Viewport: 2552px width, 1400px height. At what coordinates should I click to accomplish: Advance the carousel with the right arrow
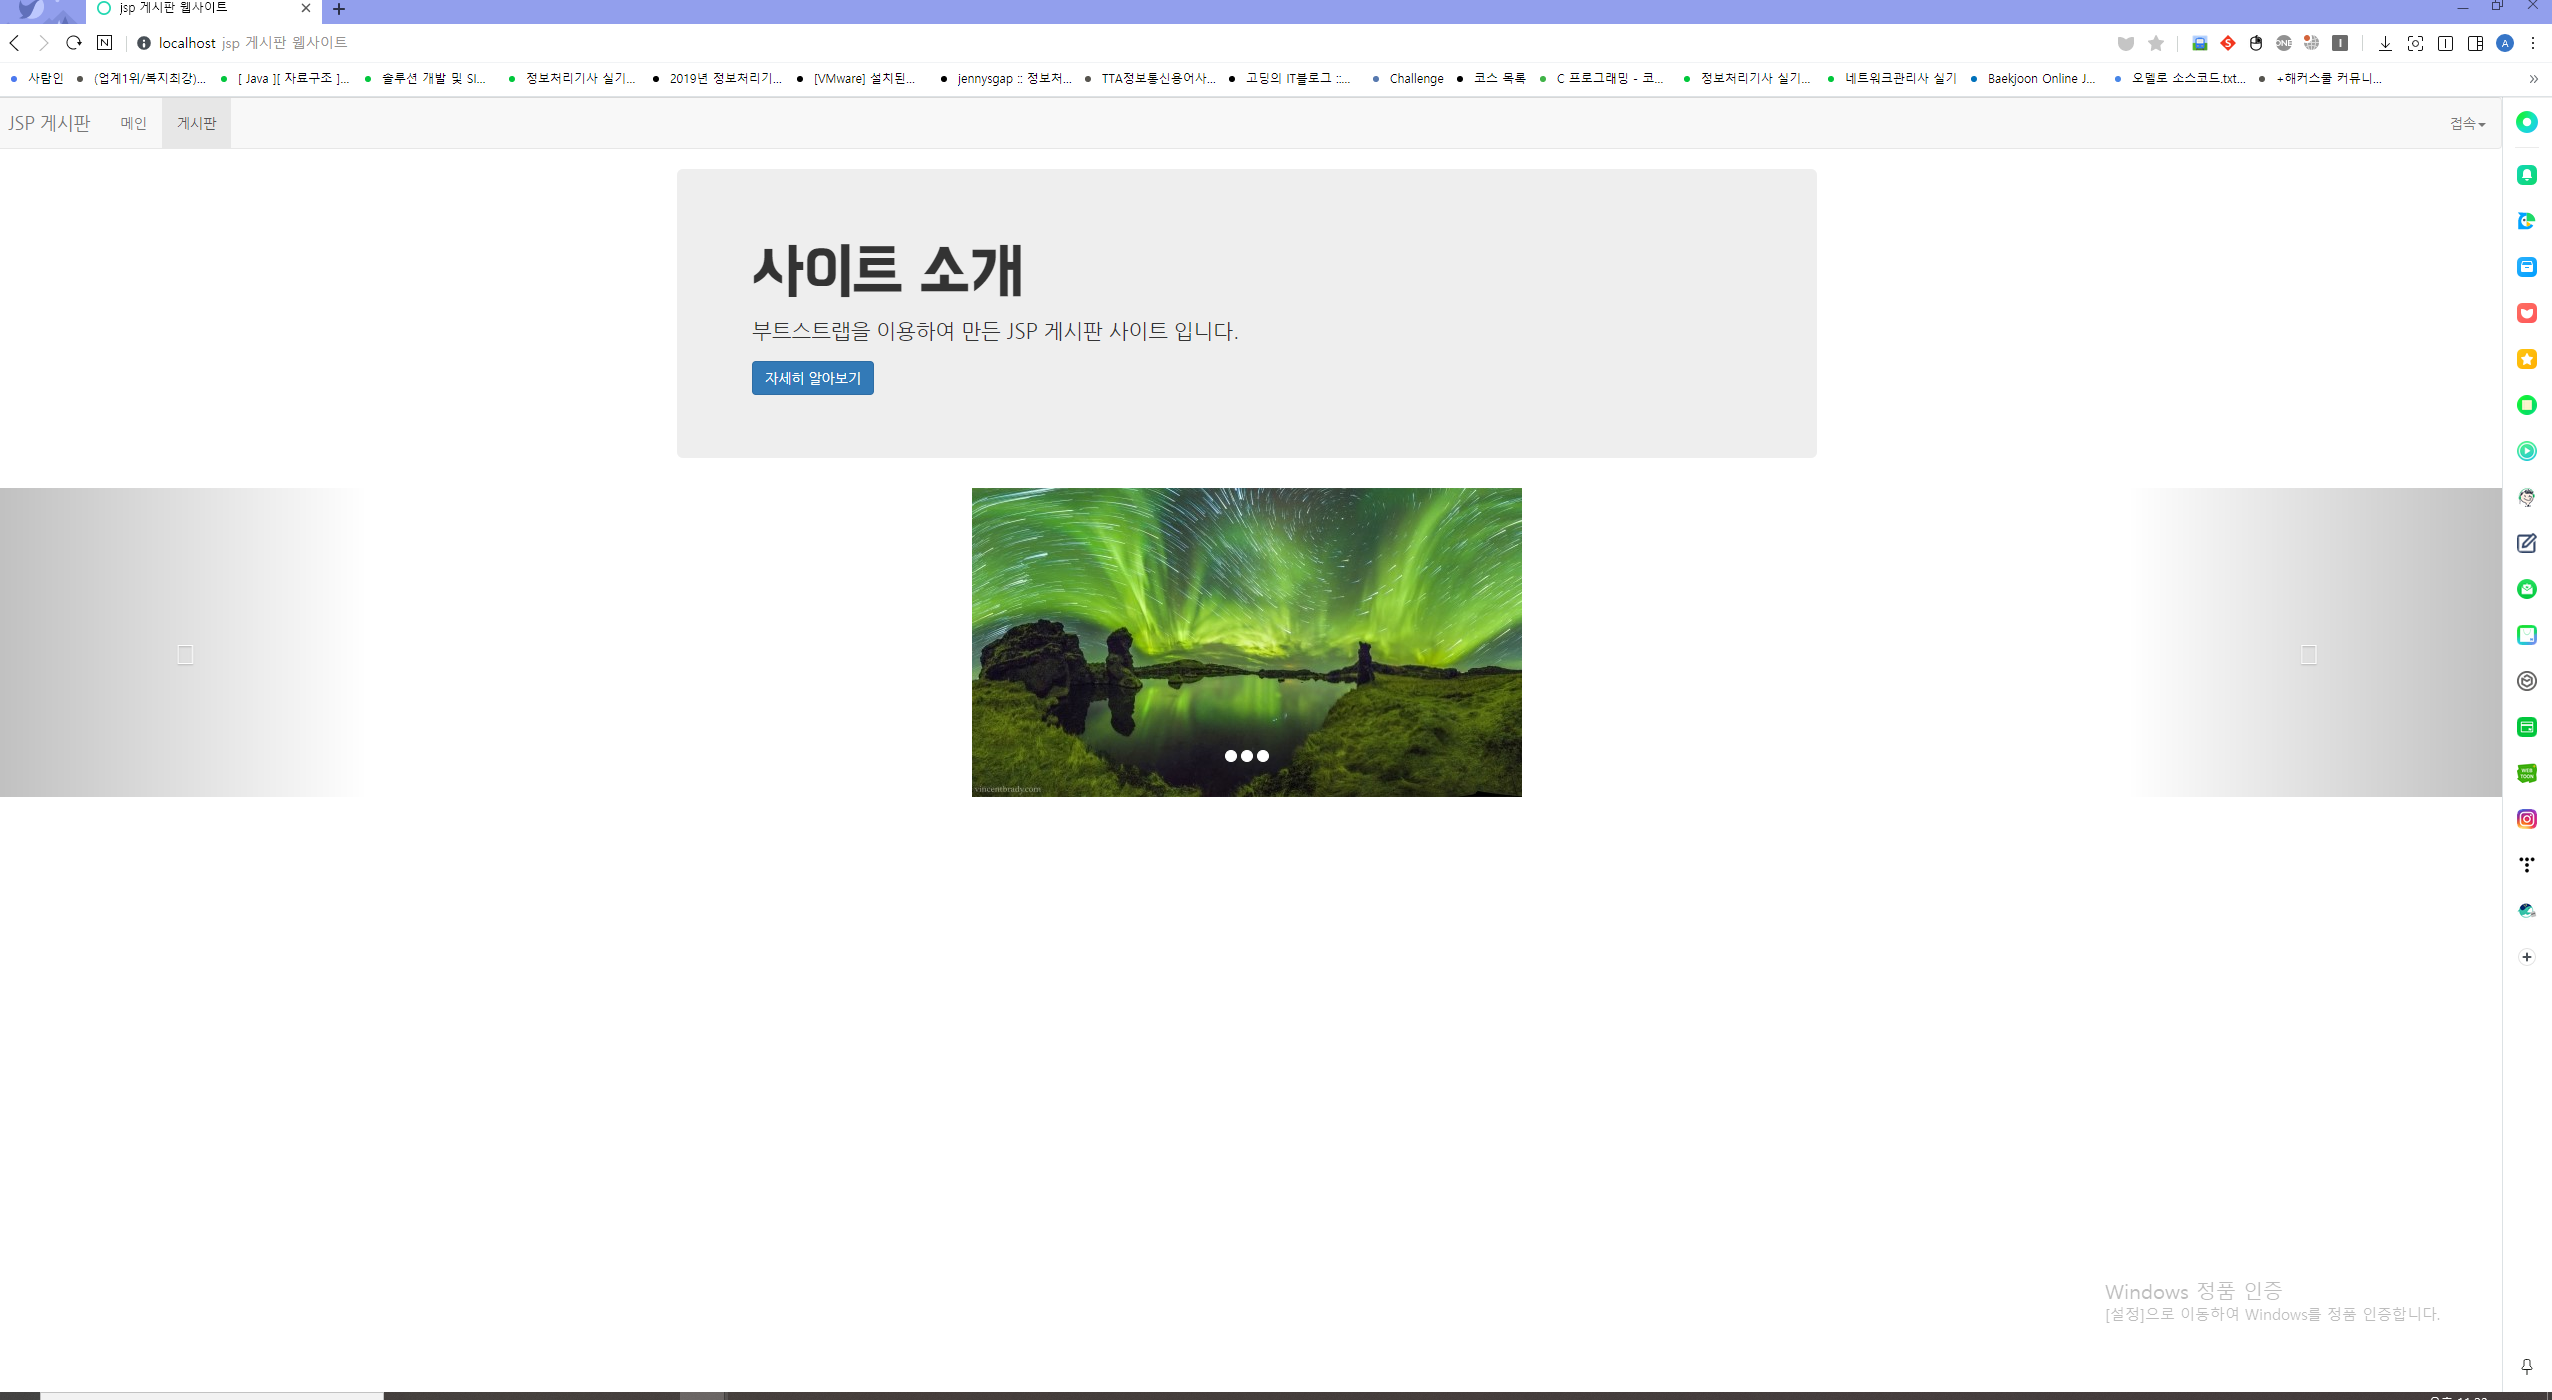pyautogui.click(x=2307, y=654)
